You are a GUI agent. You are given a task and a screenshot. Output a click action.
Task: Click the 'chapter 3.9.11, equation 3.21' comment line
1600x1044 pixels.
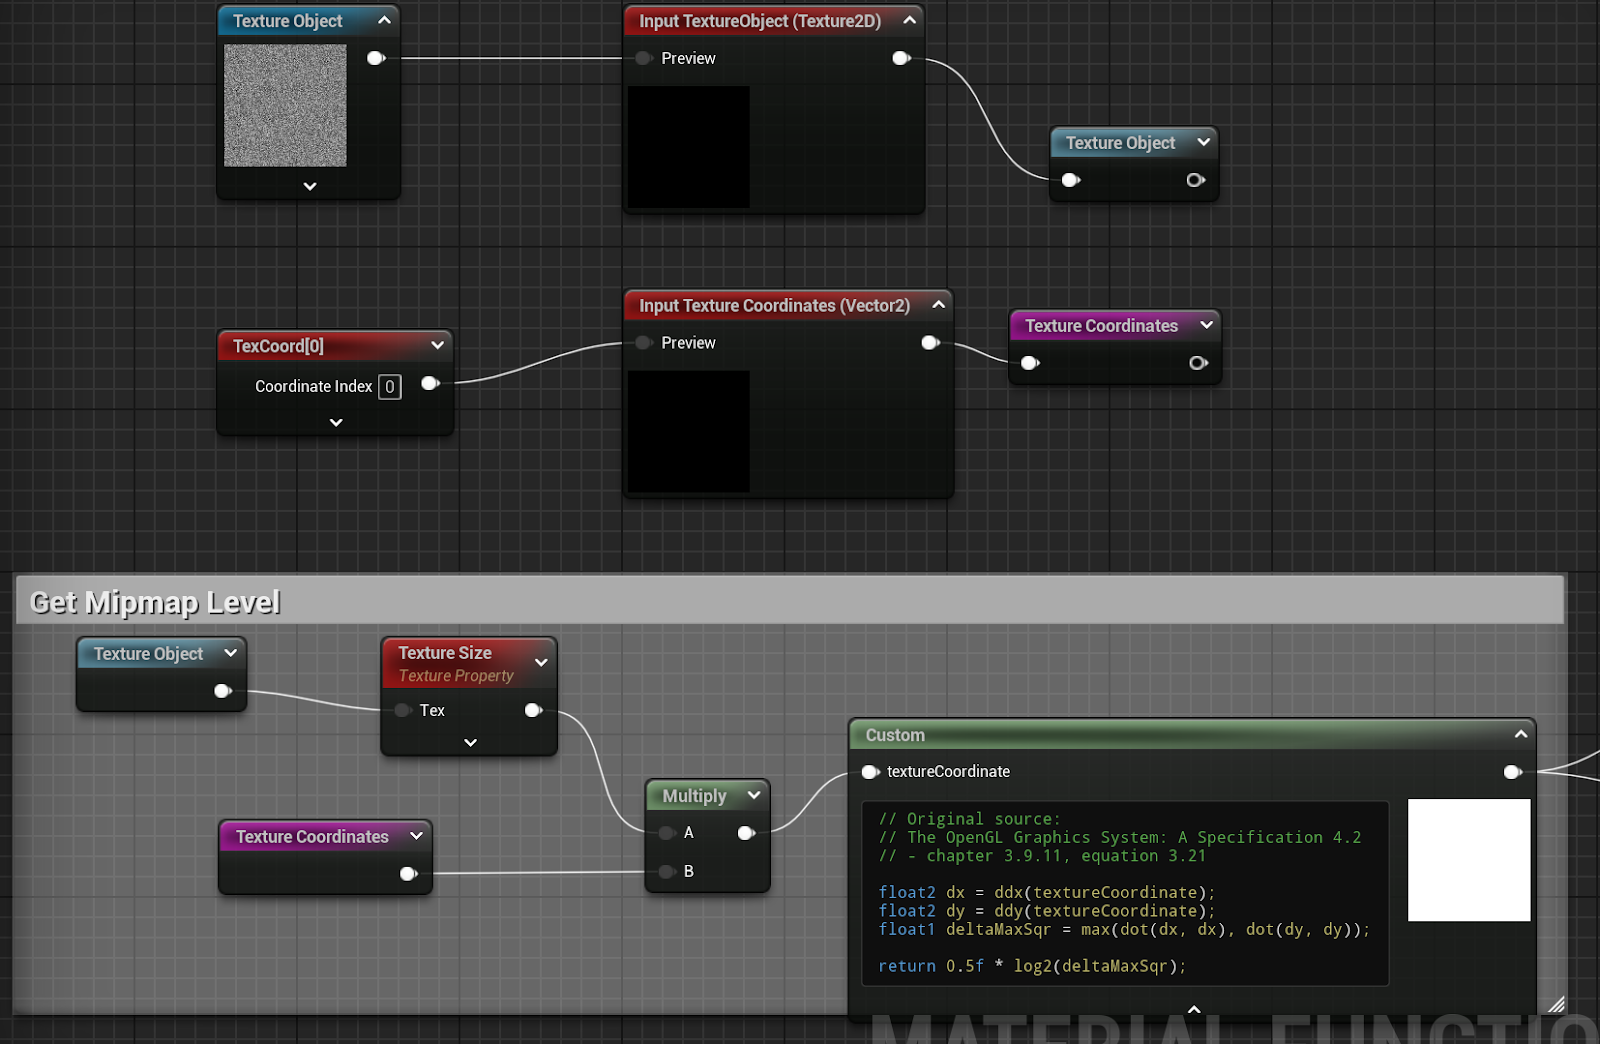[x=1042, y=856]
